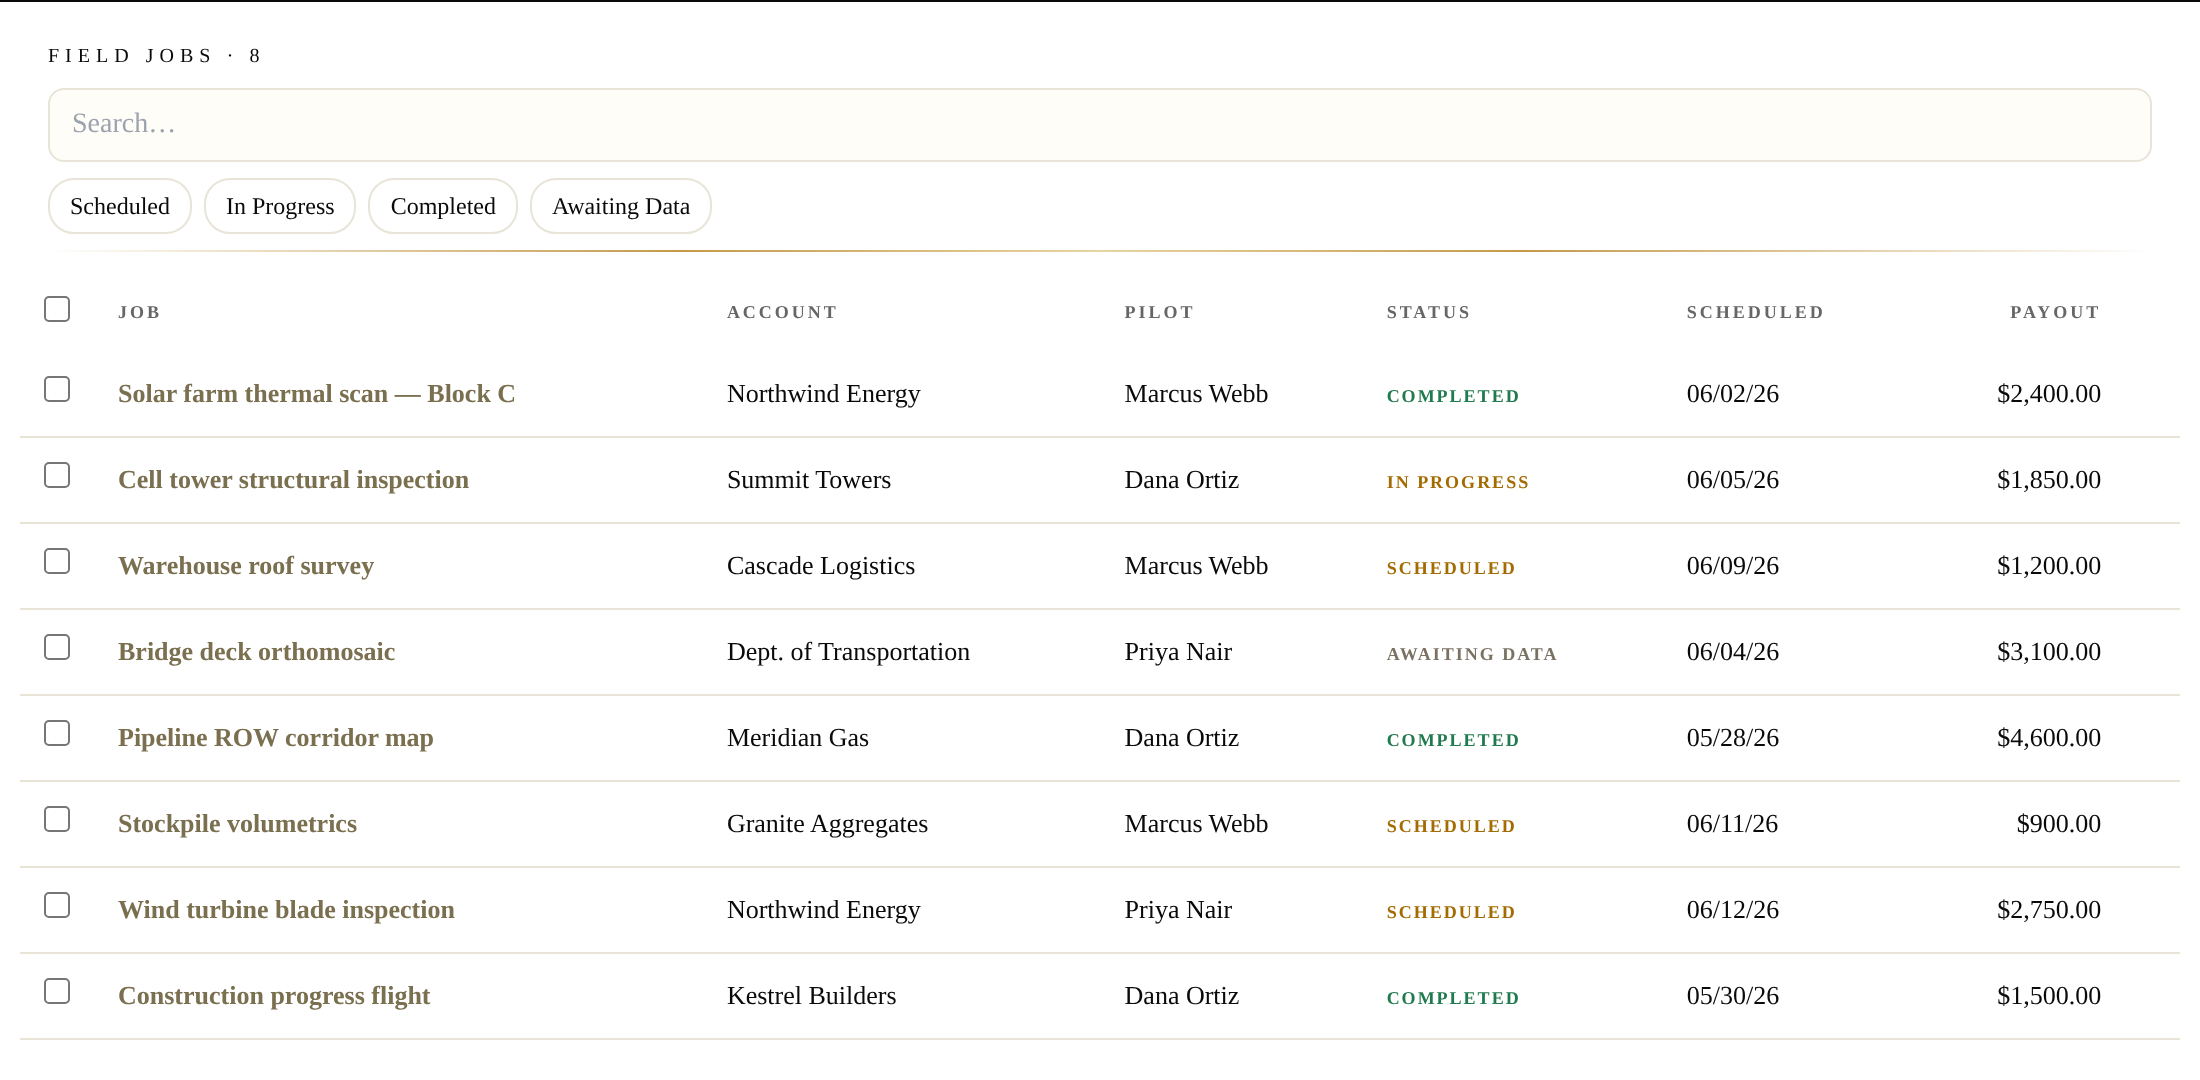This screenshot has height=1080, width=2200.
Task: Sort by the SCHEDULED column header
Action: (x=1755, y=312)
